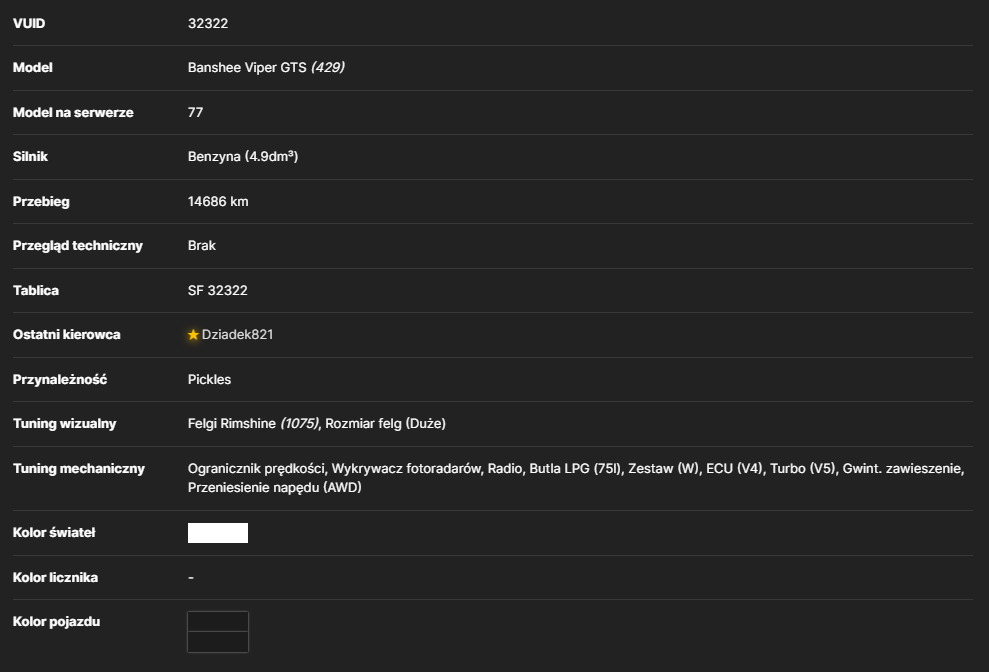989x672 pixels.
Task: Click the Pickles affiliation value
Action: (209, 380)
